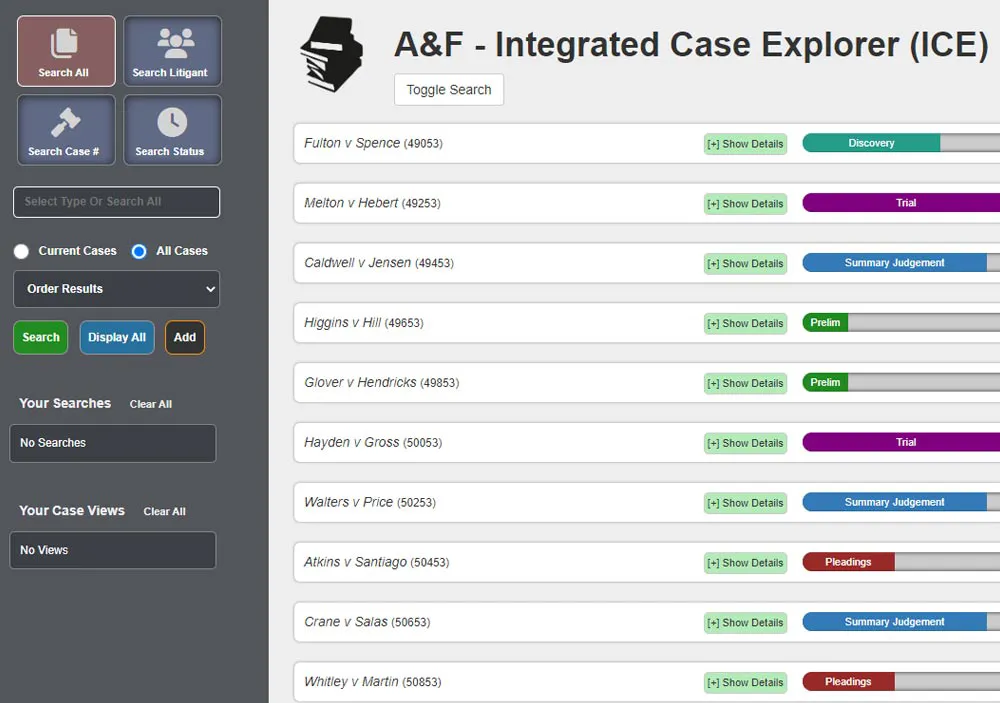Click the Search All documents icon

[x=65, y=41]
